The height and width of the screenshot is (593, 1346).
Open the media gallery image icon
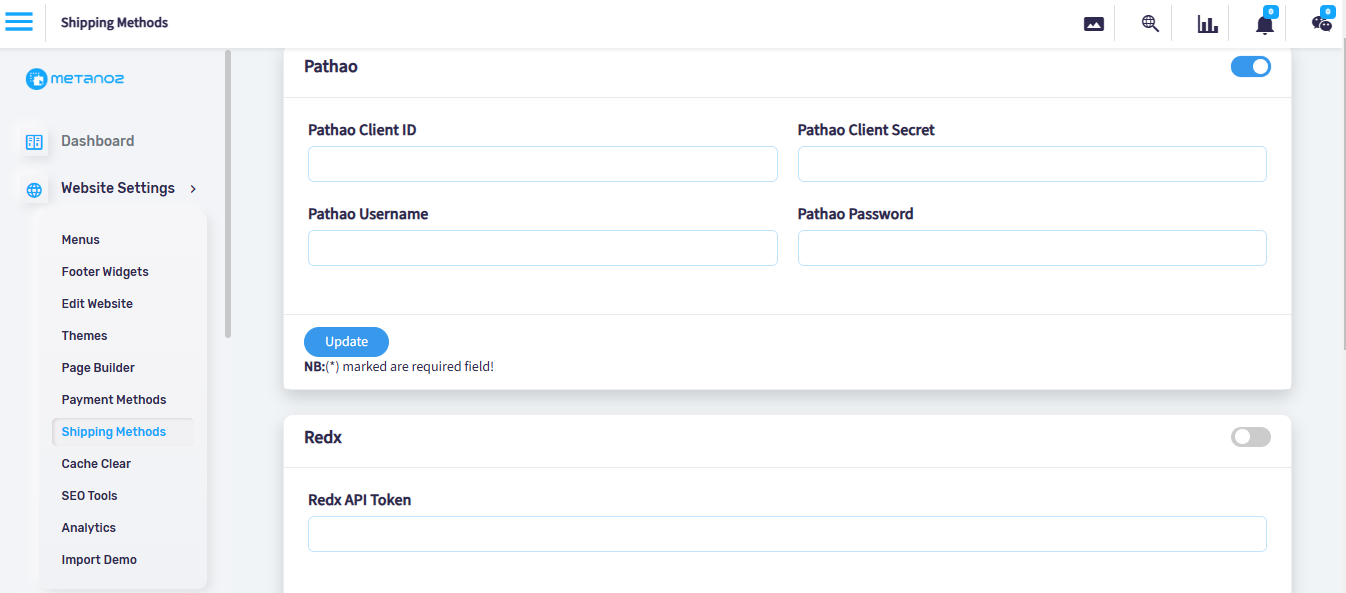[1094, 24]
